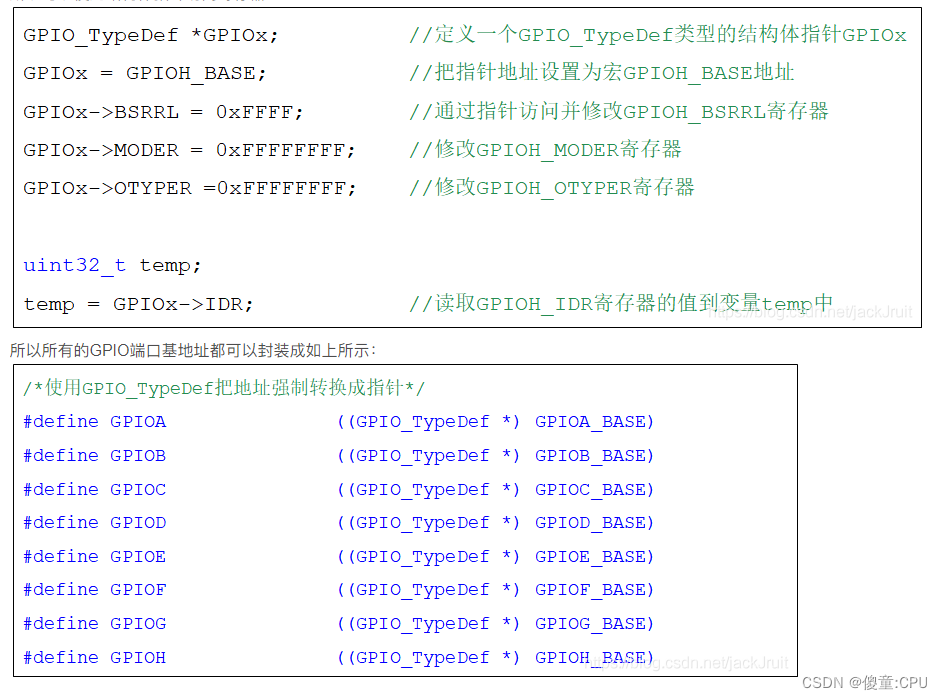
Task: Click '#define GPIOA' macro name
Action: 94,422
